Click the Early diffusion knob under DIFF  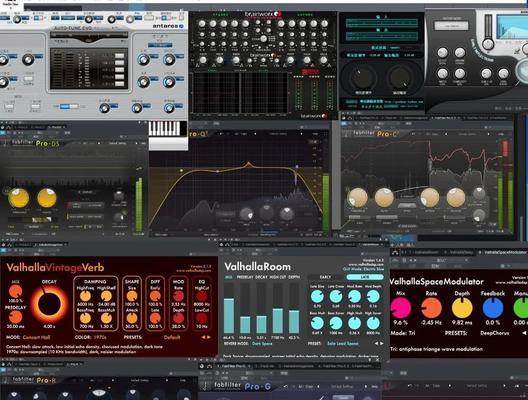pyautogui.click(x=155, y=296)
